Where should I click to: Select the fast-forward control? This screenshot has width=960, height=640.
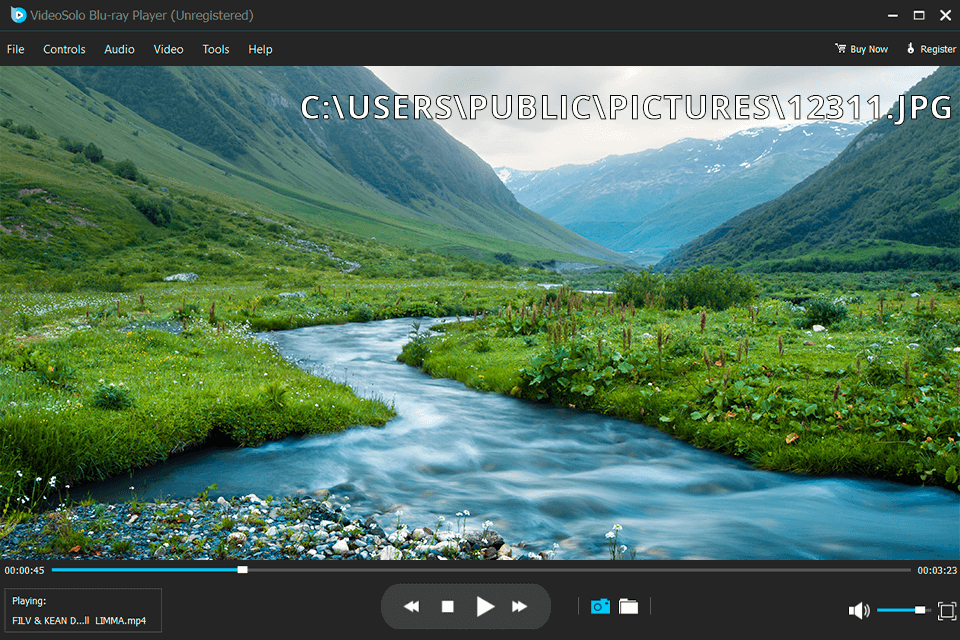click(x=519, y=605)
